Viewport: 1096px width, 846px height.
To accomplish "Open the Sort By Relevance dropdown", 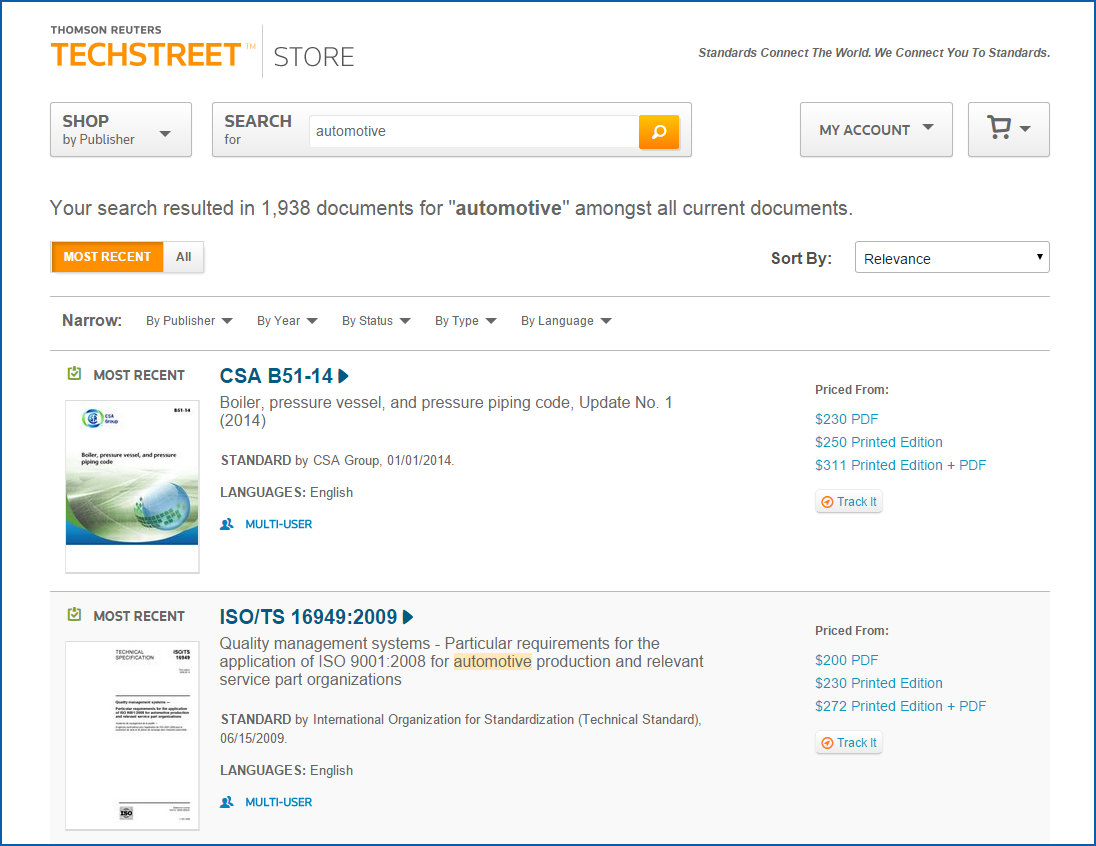I will [x=951, y=258].
